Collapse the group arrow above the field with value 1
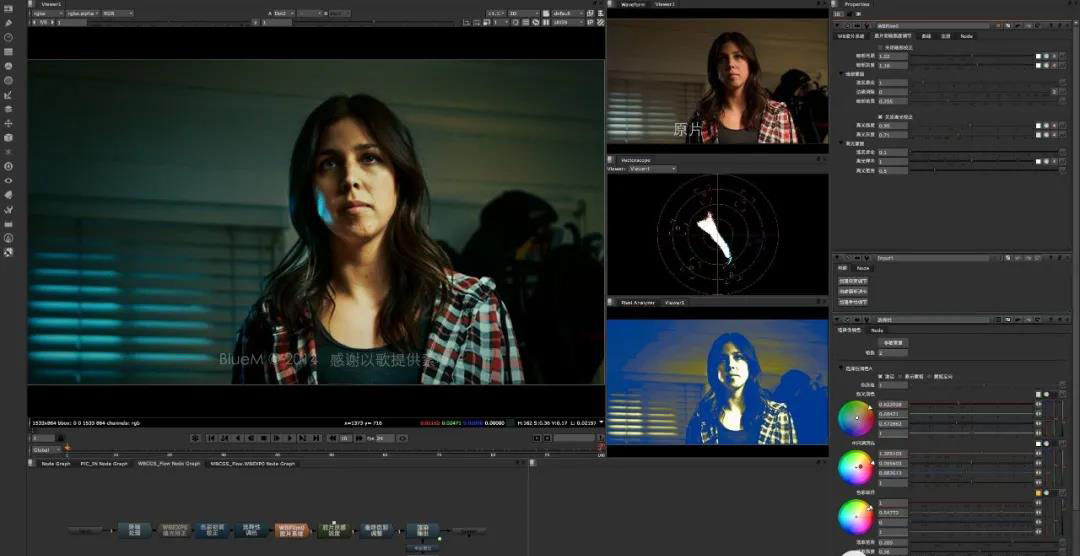The image size is (1080, 556). coord(841,74)
